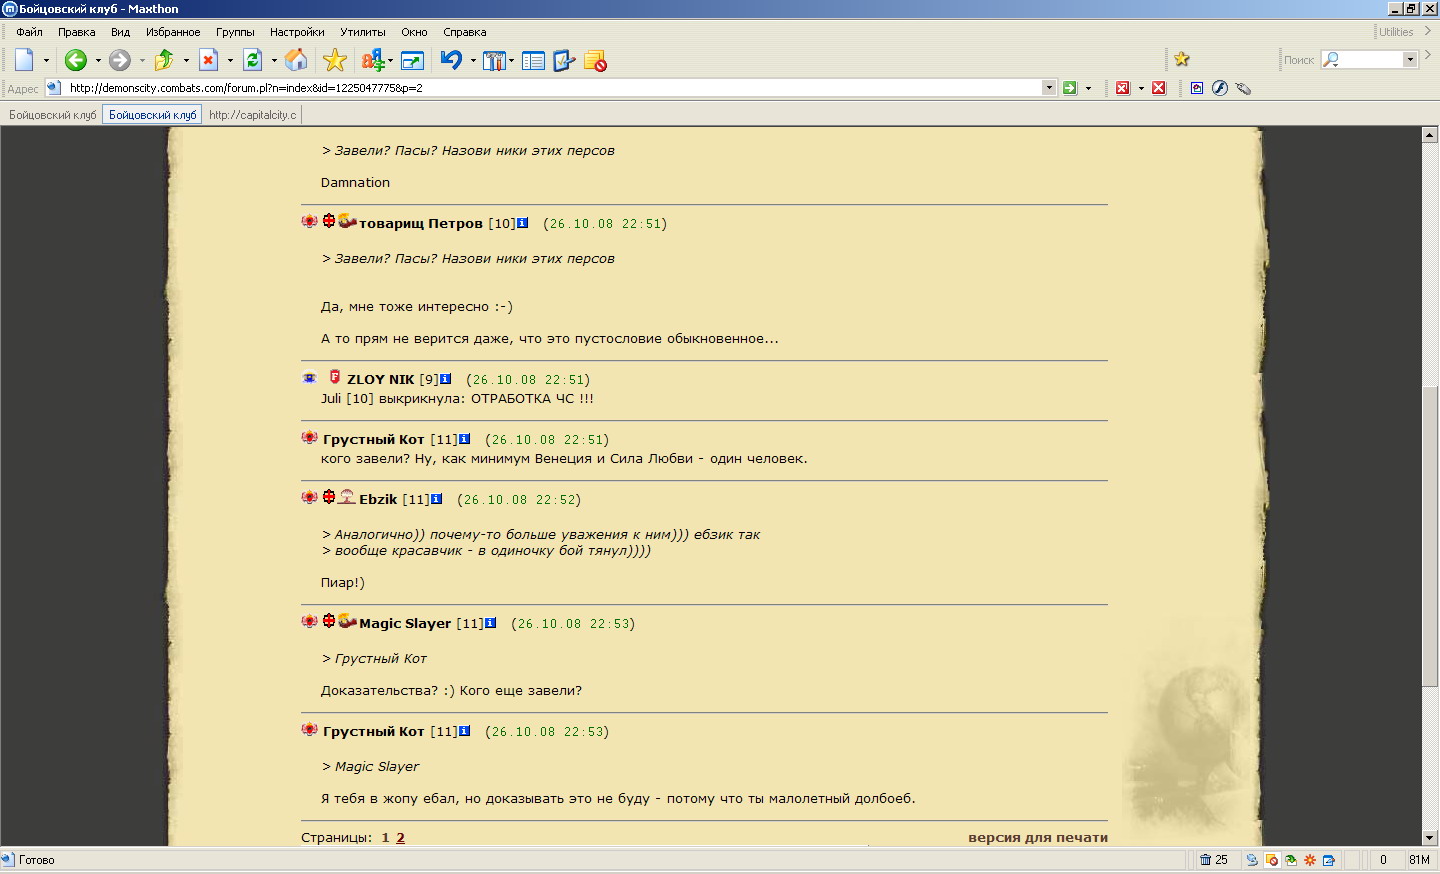Click the Home page house icon

tap(296, 61)
